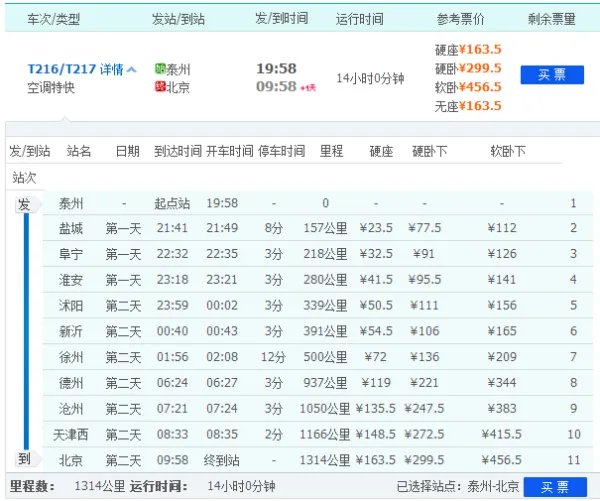600x501 pixels.
Task: Select the 硬卧¥299.5 price option
Action: click(x=468, y=68)
